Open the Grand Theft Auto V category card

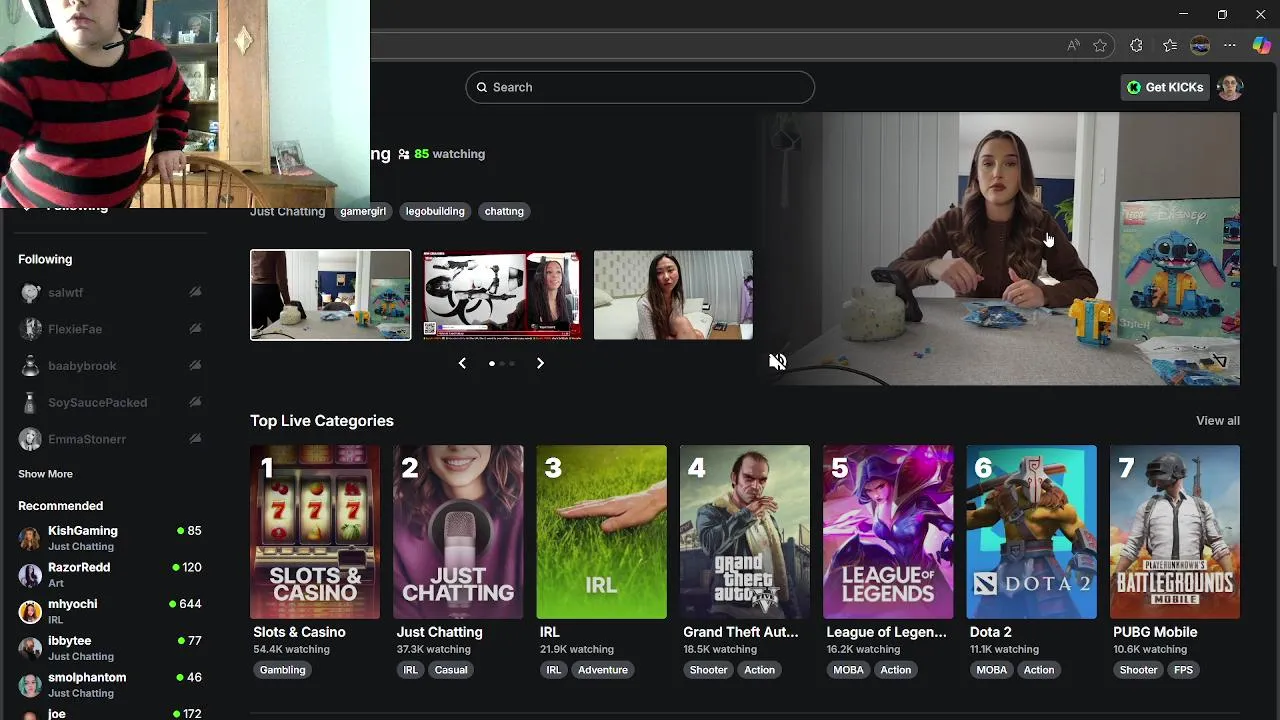[x=745, y=532]
